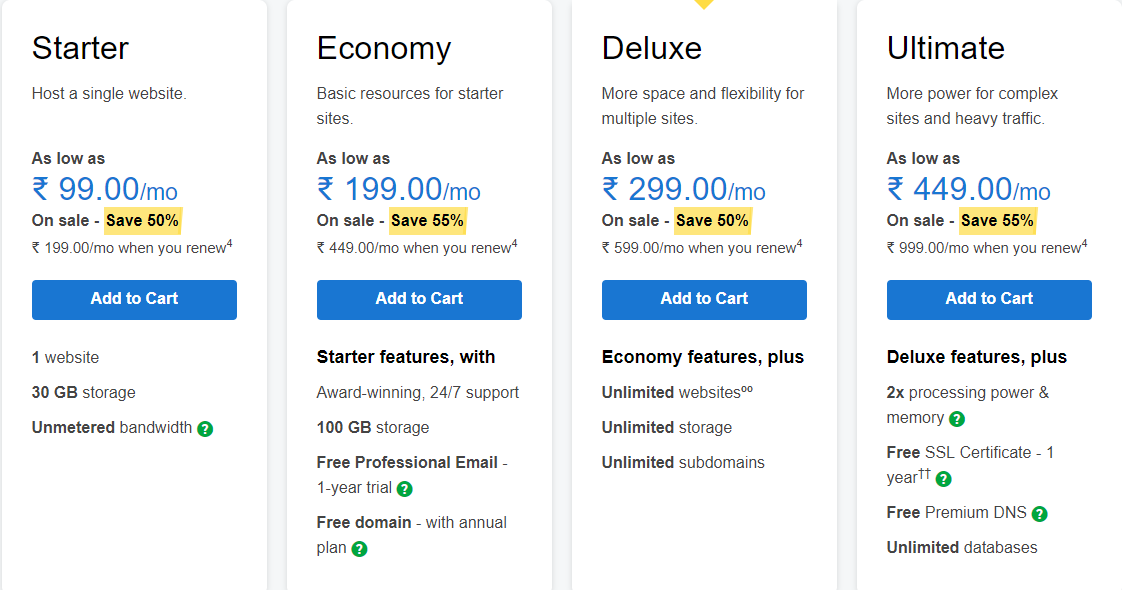1122x590 pixels.
Task: Click help icon beside Free domain annual plan
Action: pos(359,549)
